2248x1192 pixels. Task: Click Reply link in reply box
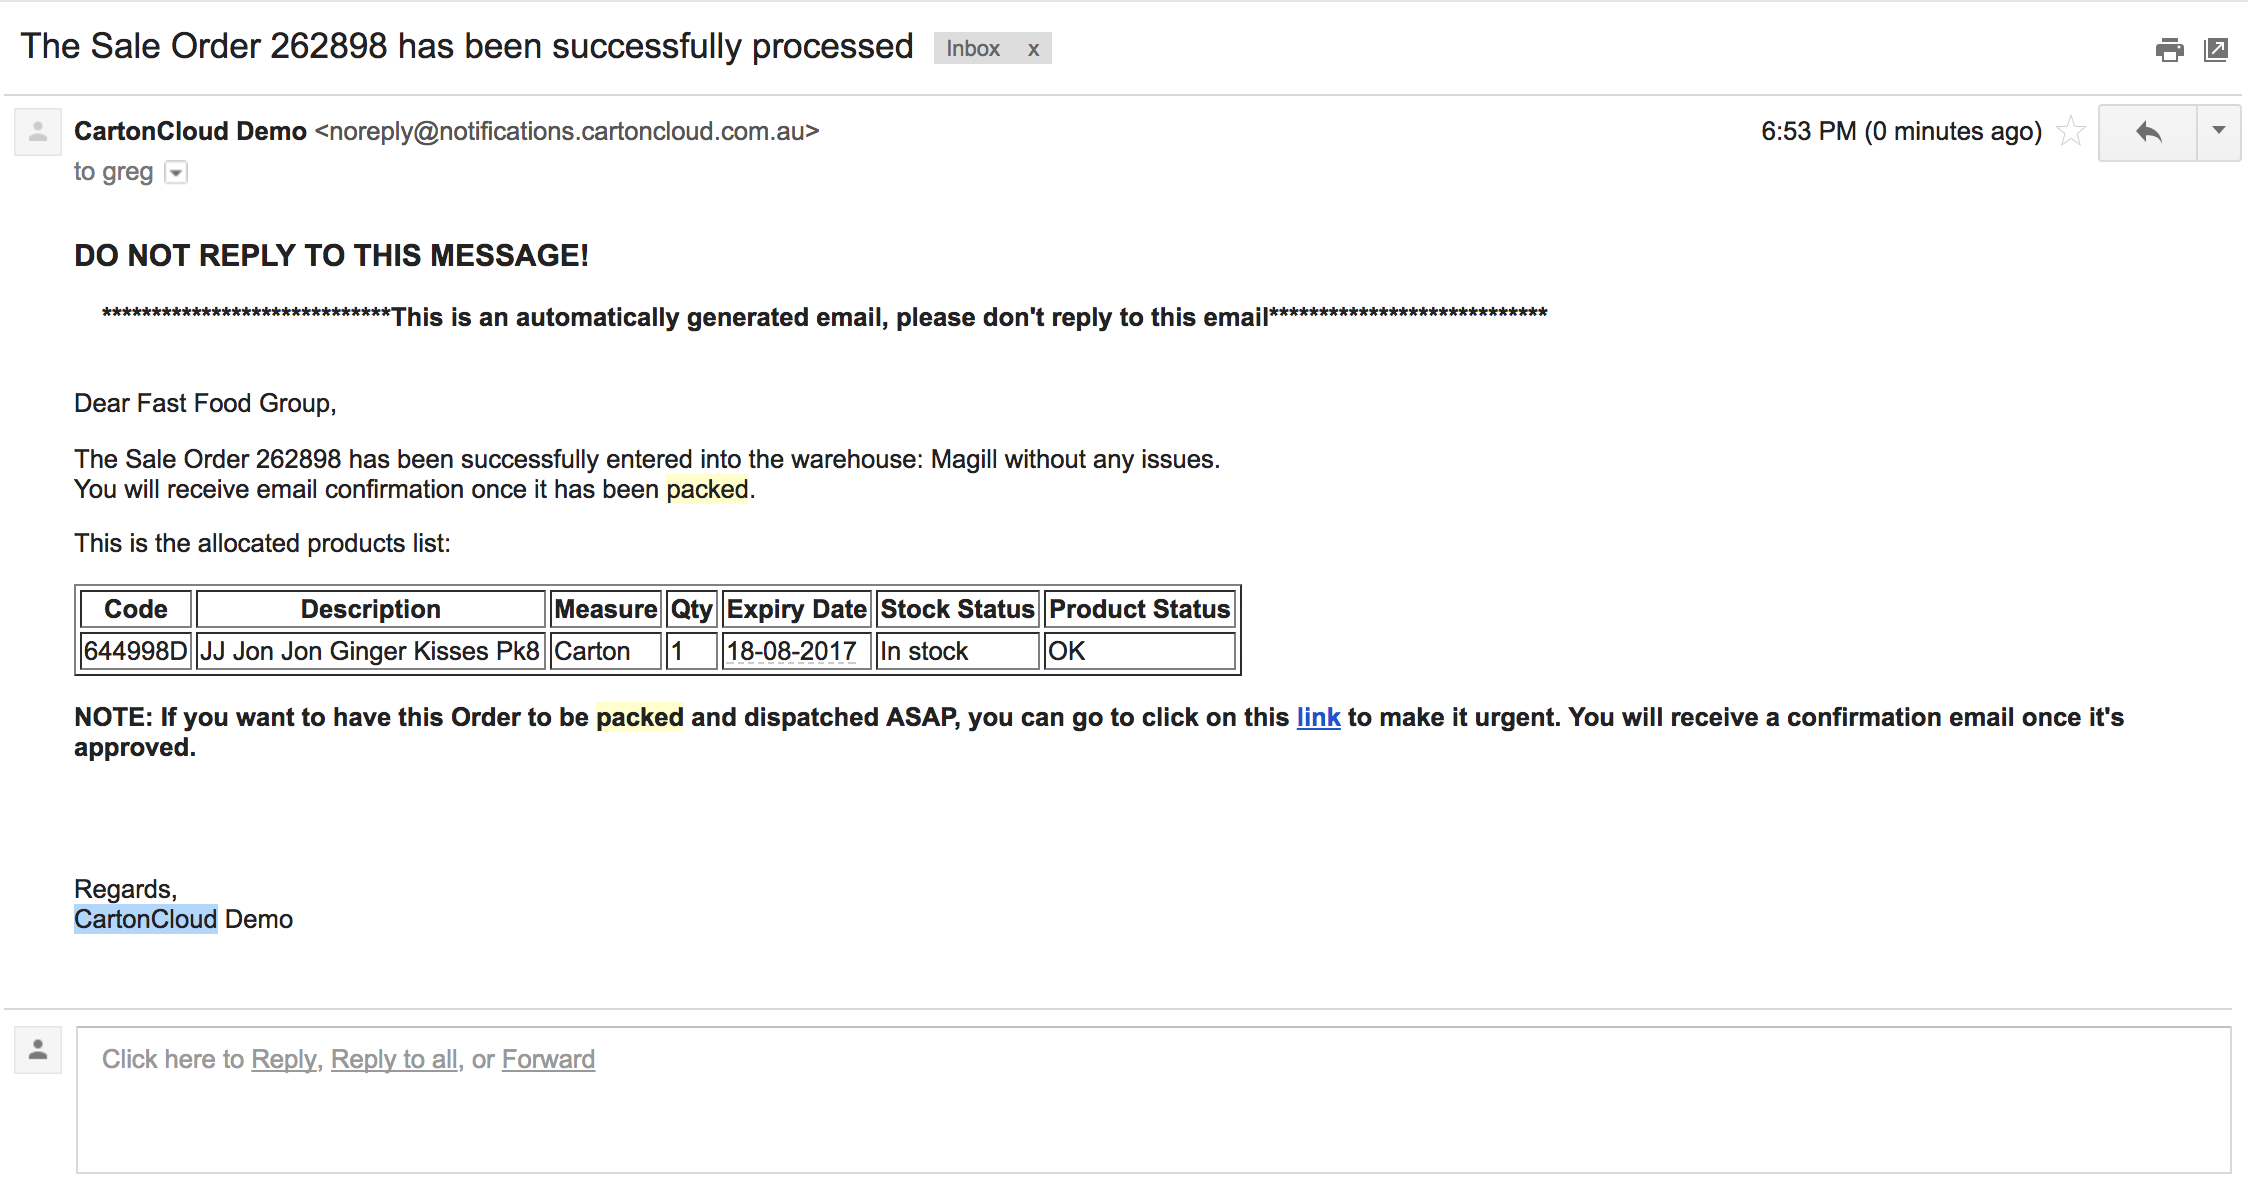point(283,1059)
